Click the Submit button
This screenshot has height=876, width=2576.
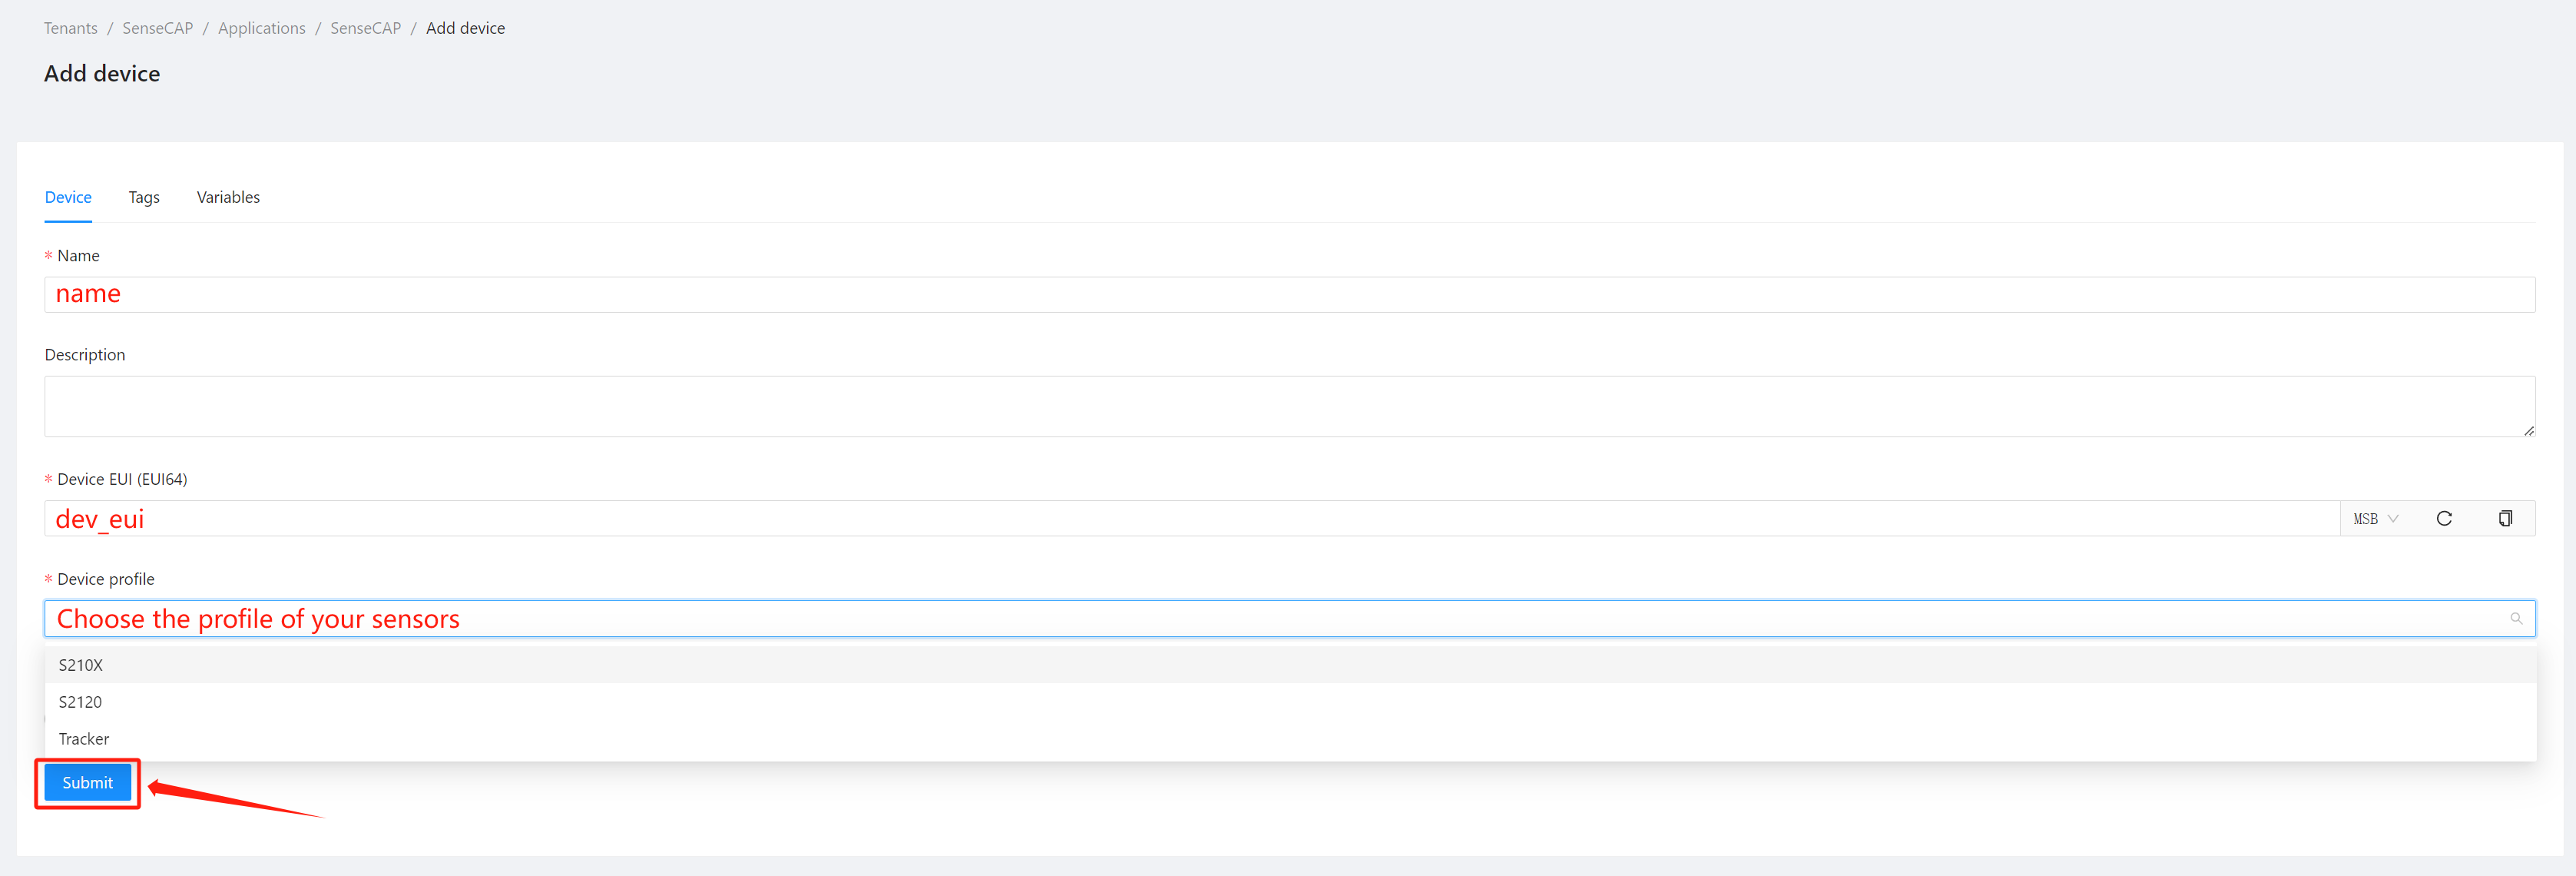pyautogui.click(x=88, y=783)
